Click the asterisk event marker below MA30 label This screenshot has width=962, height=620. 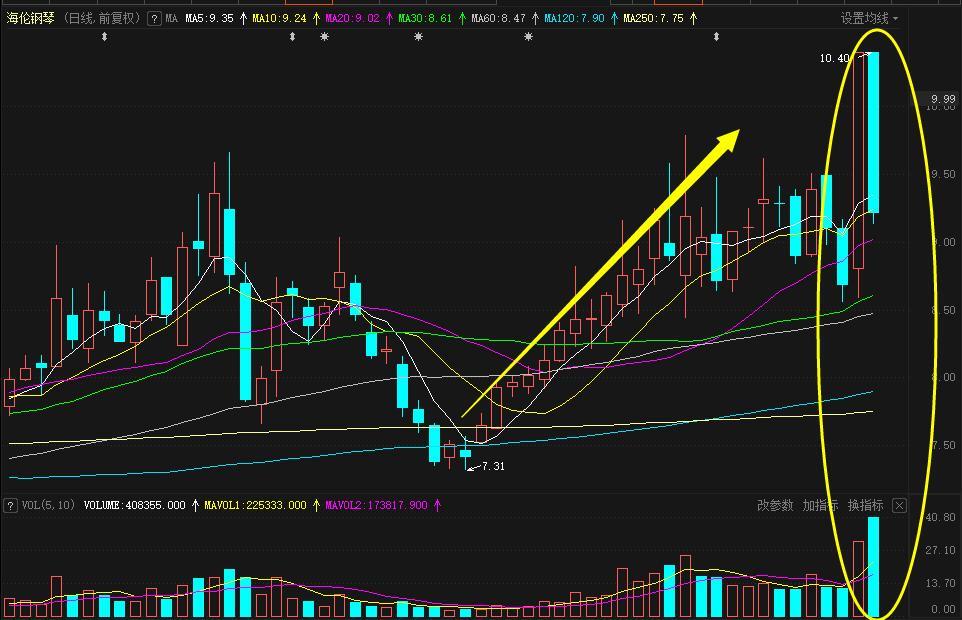coord(418,37)
